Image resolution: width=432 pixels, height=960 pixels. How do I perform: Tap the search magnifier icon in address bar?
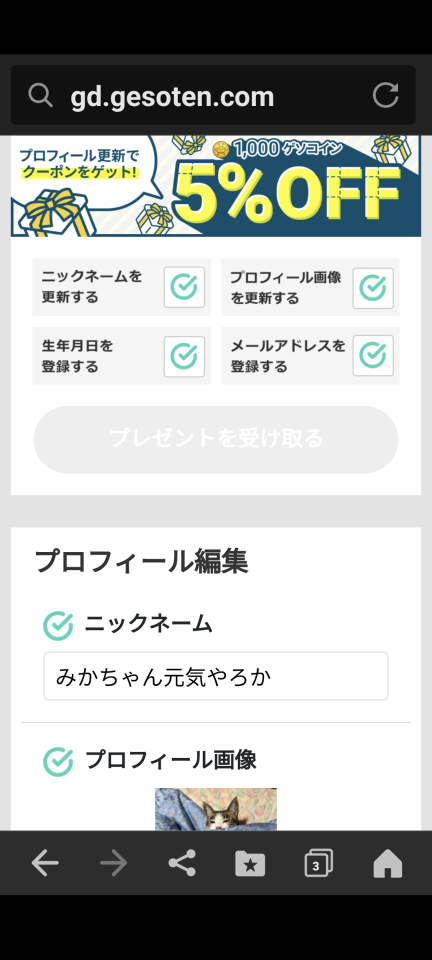point(40,96)
